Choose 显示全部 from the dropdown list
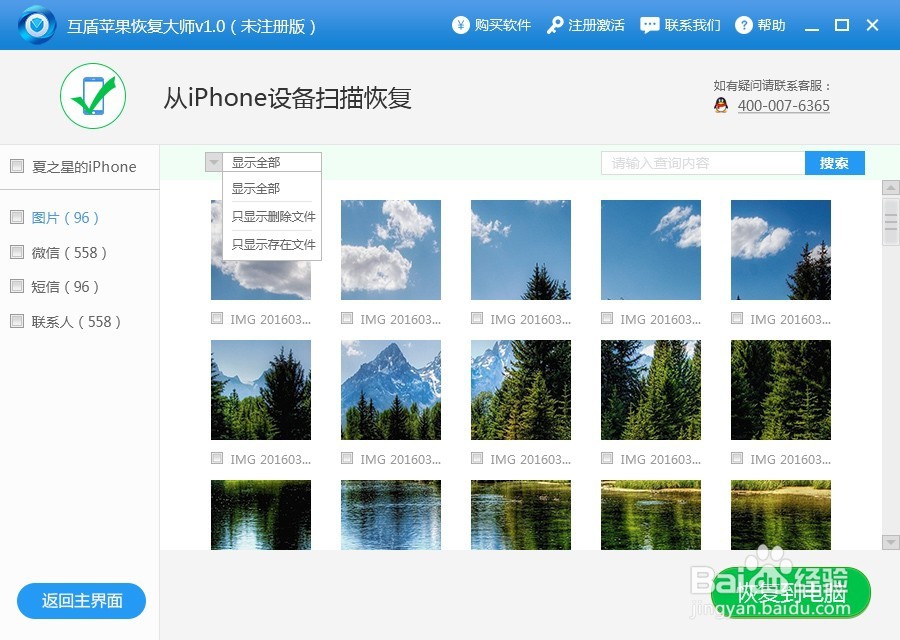 (272, 188)
